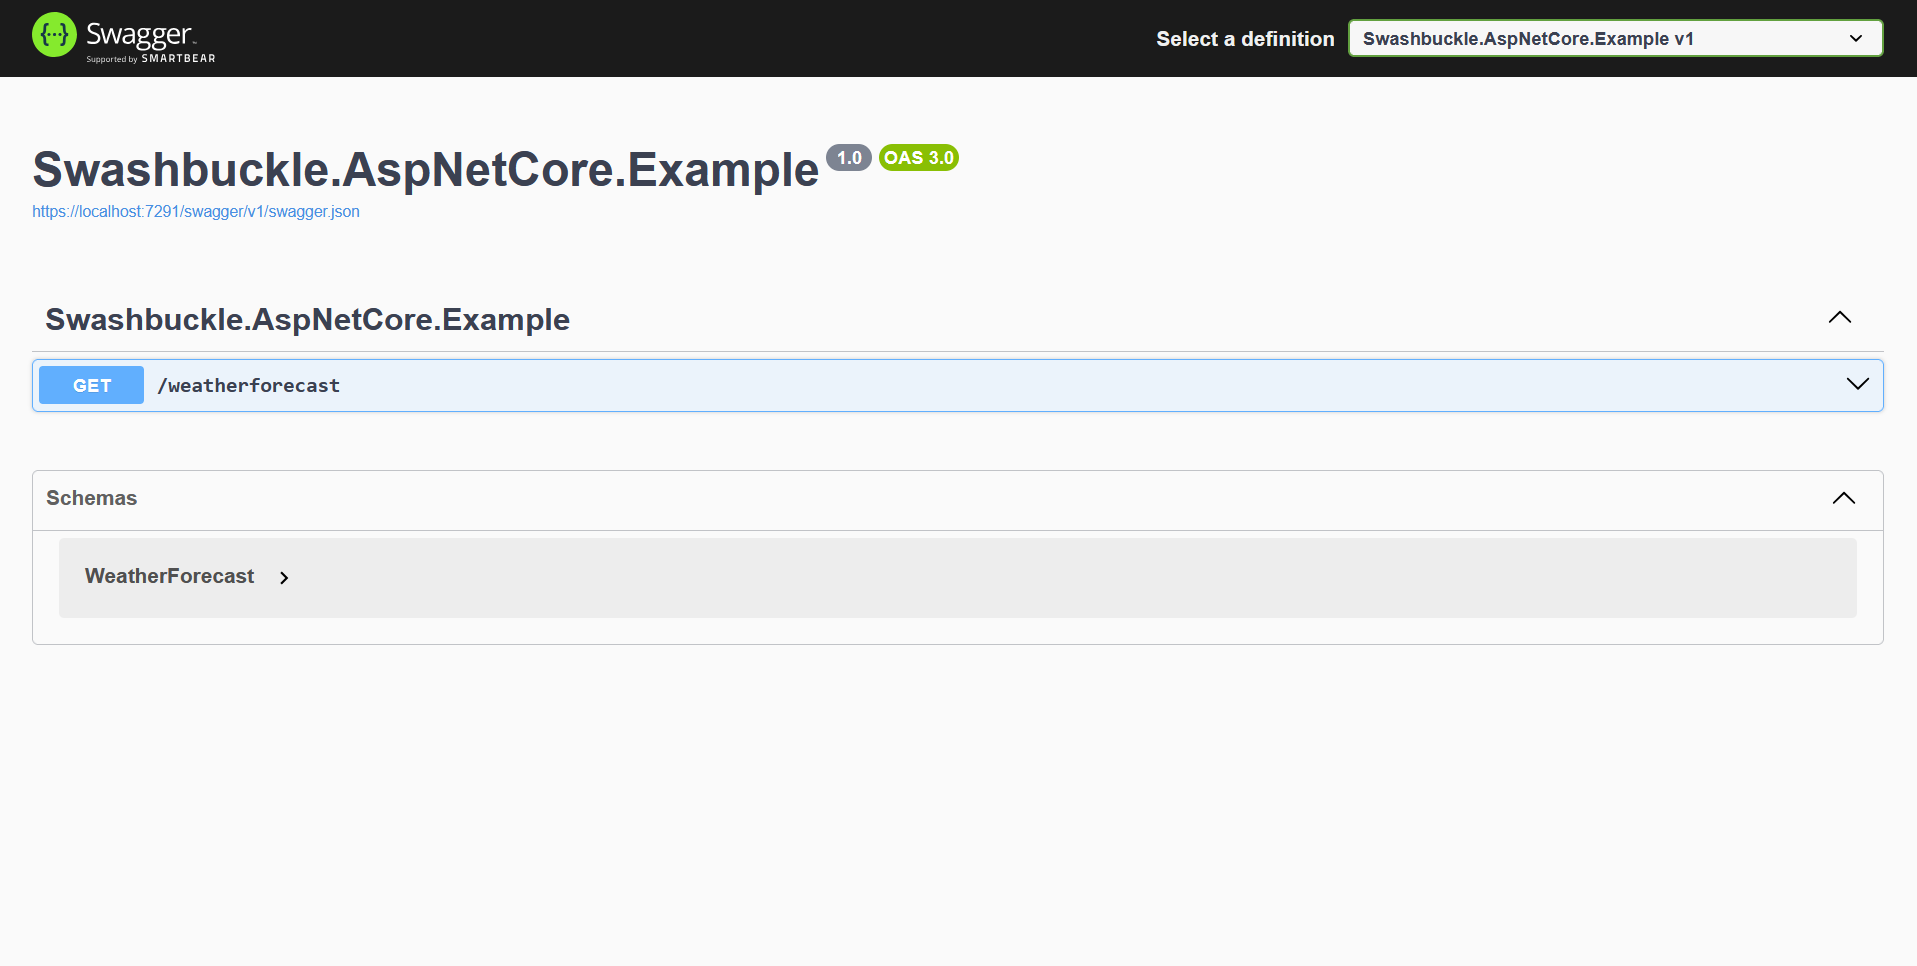Open the swagger.json specification link
Image resolution: width=1917 pixels, height=966 pixels.
[x=195, y=211]
